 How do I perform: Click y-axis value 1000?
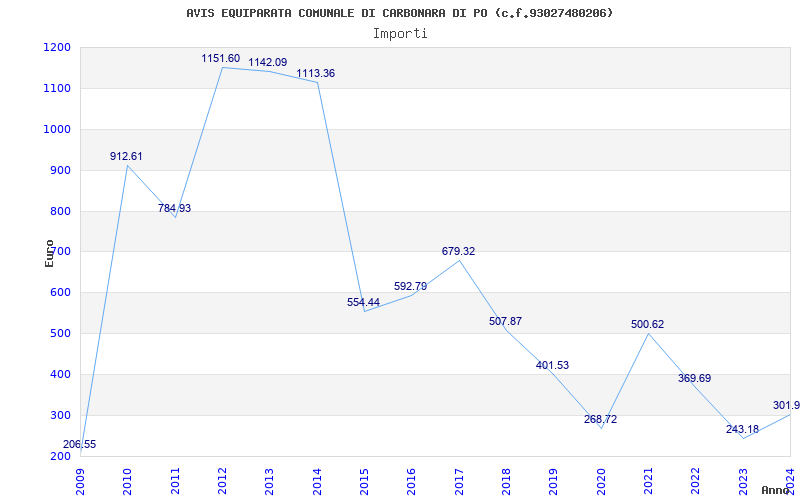coord(57,129)
